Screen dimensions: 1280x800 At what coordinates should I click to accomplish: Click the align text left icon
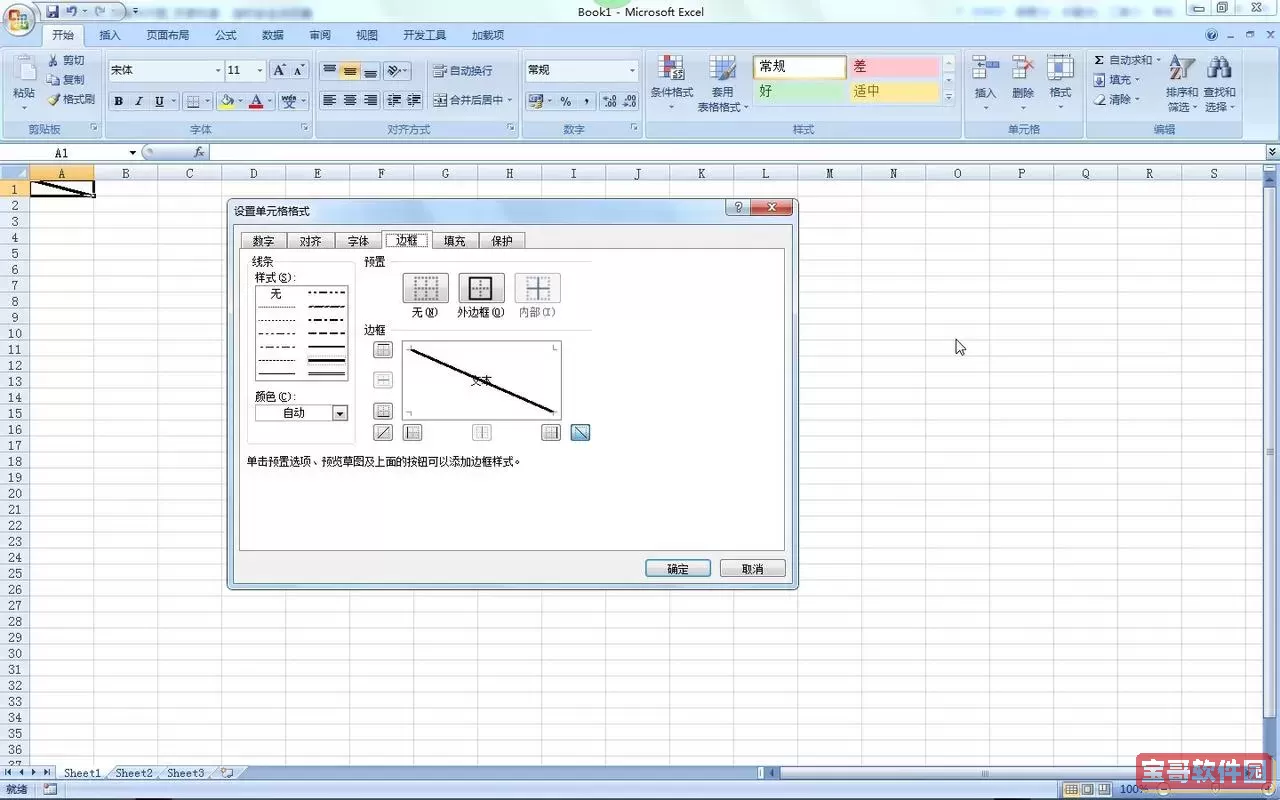tap(329, 100)
